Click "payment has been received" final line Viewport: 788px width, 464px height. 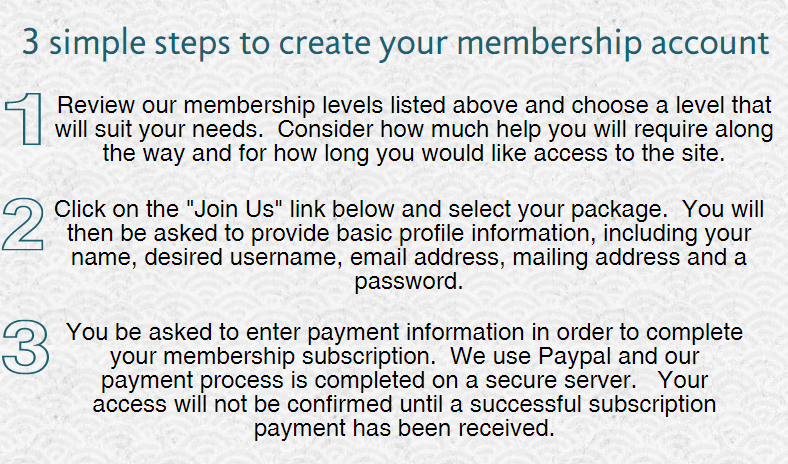tap(404, 429)
